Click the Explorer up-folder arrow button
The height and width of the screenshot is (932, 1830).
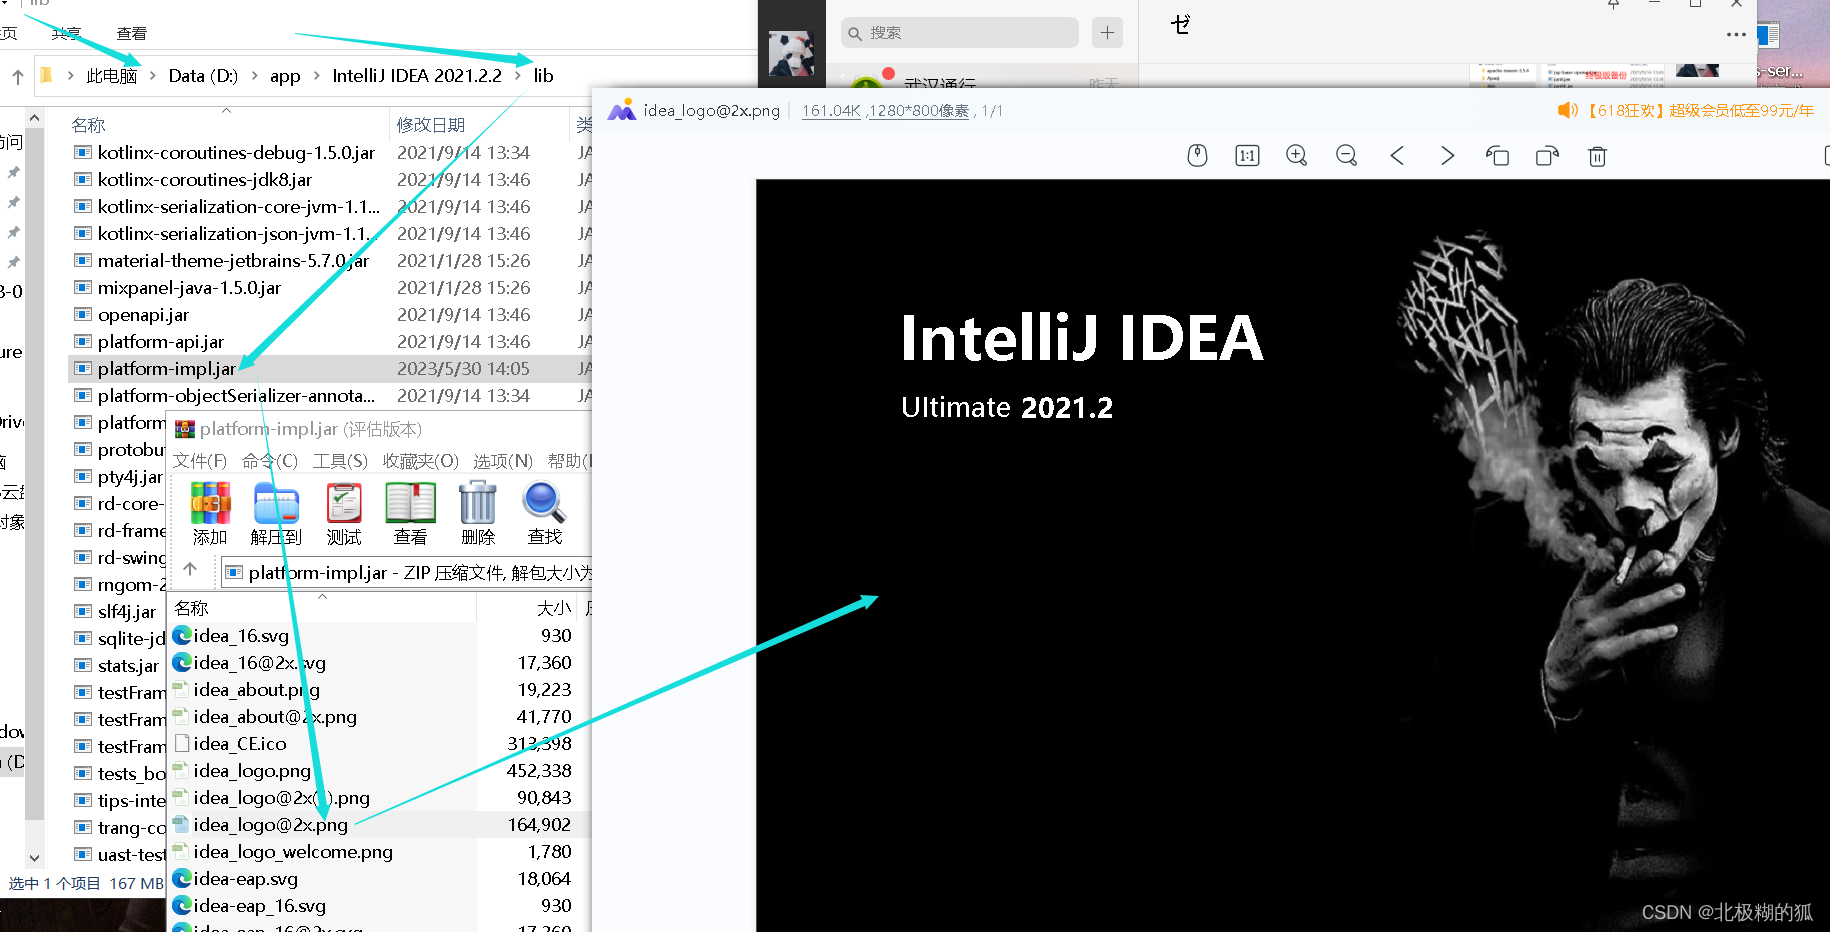18,76
